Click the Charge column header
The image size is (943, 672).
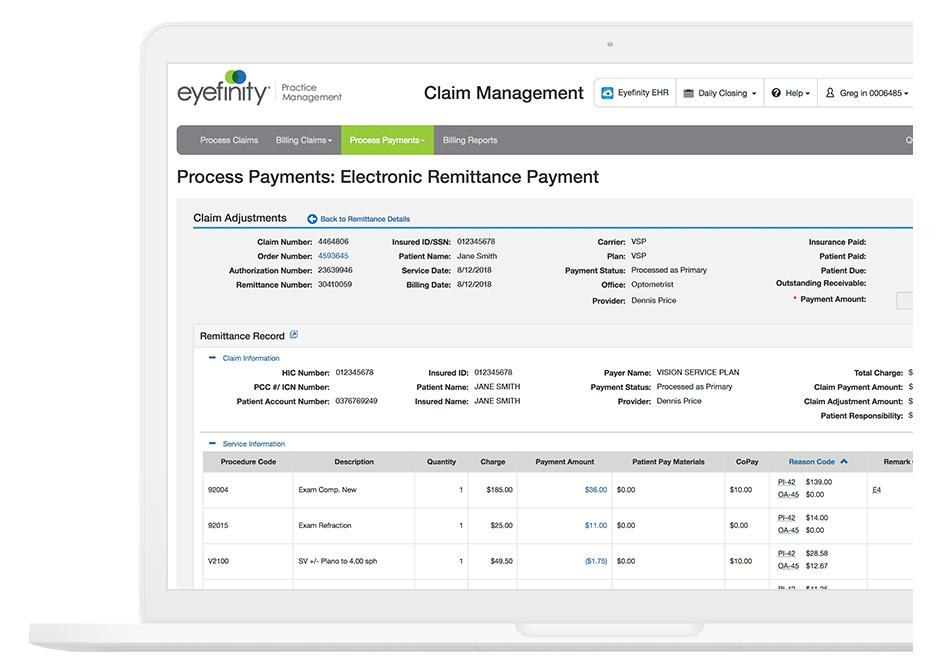pyautogui.click(x=493, y=461)
